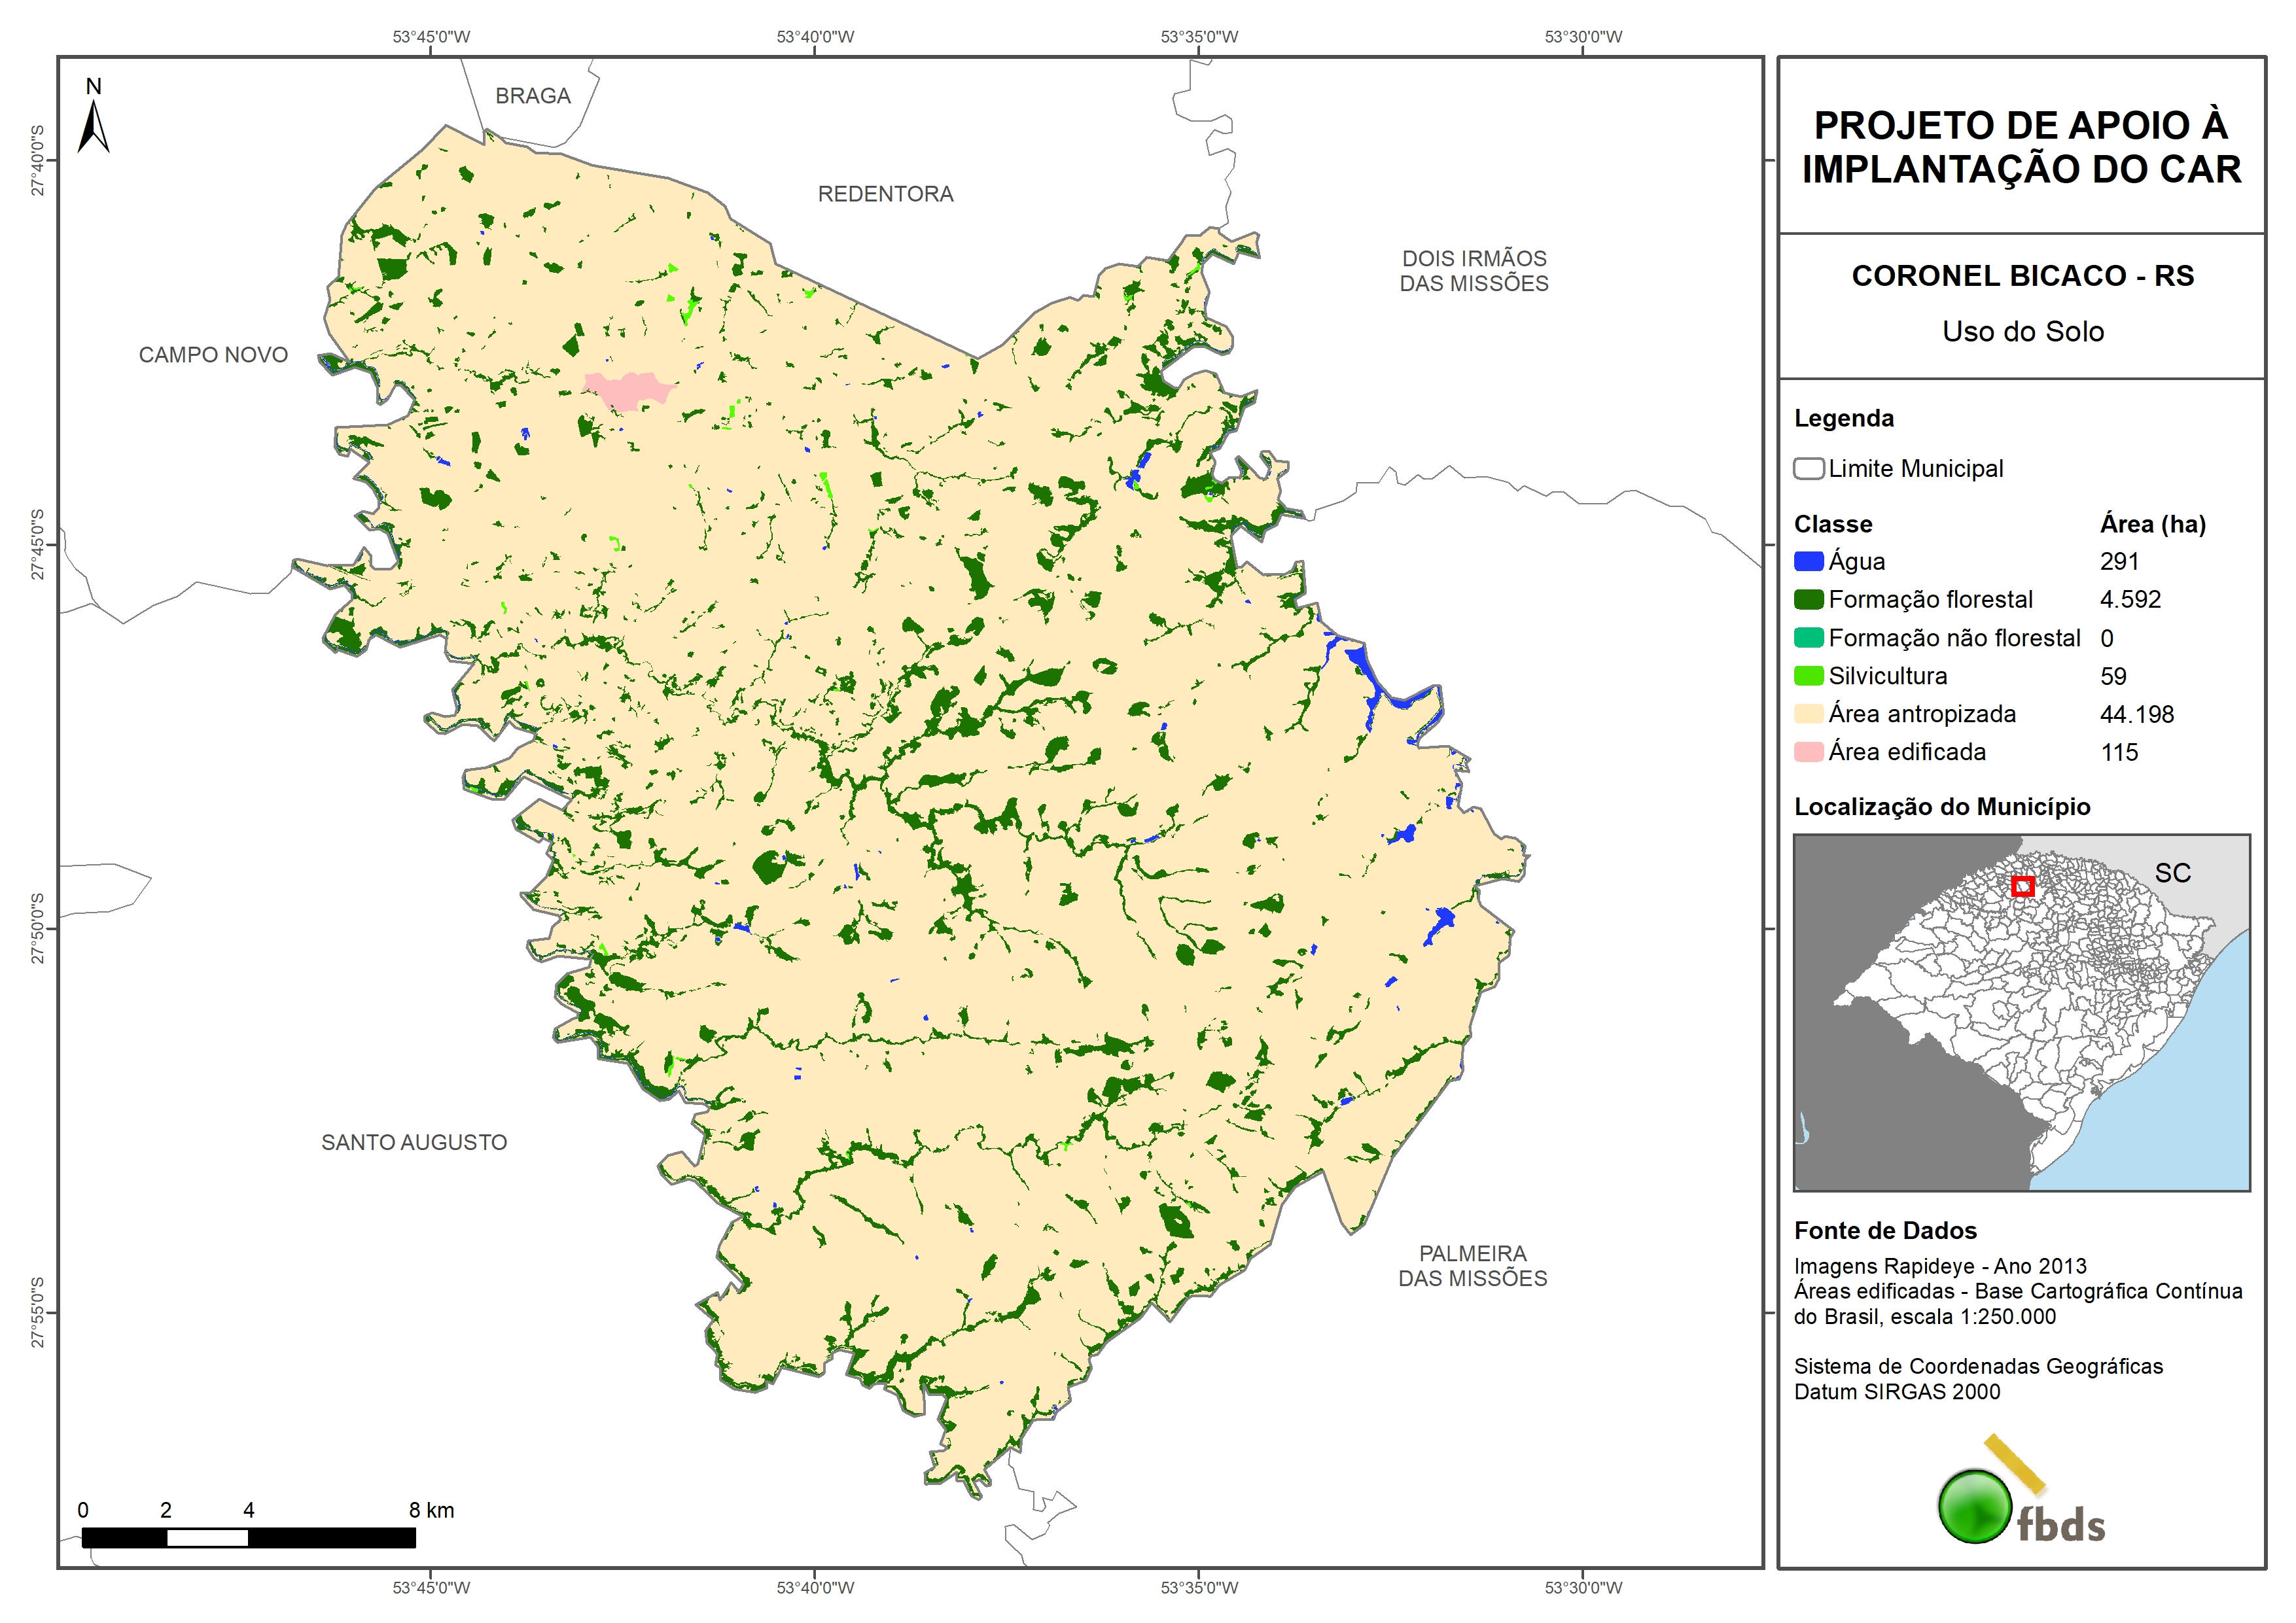Click the blue Água legend swatch
The height and width of the screenshot is (1623, 2296).
click(1808, 562)
